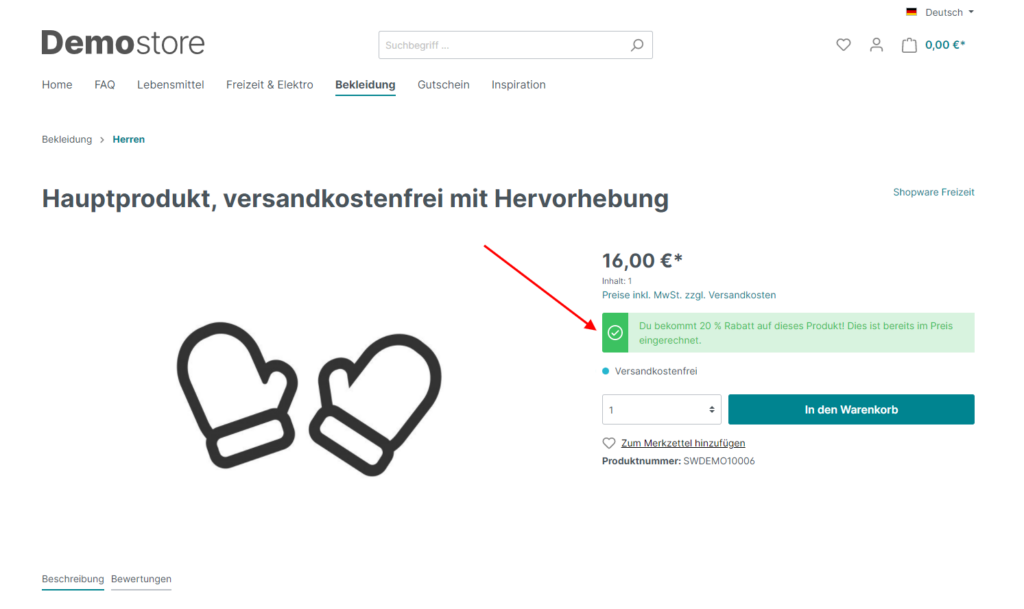The height and width of the screenshot is (609, 1024).
Task: Click the Zum Merkzettel hinzufügen link
Action: click(683, 443)
